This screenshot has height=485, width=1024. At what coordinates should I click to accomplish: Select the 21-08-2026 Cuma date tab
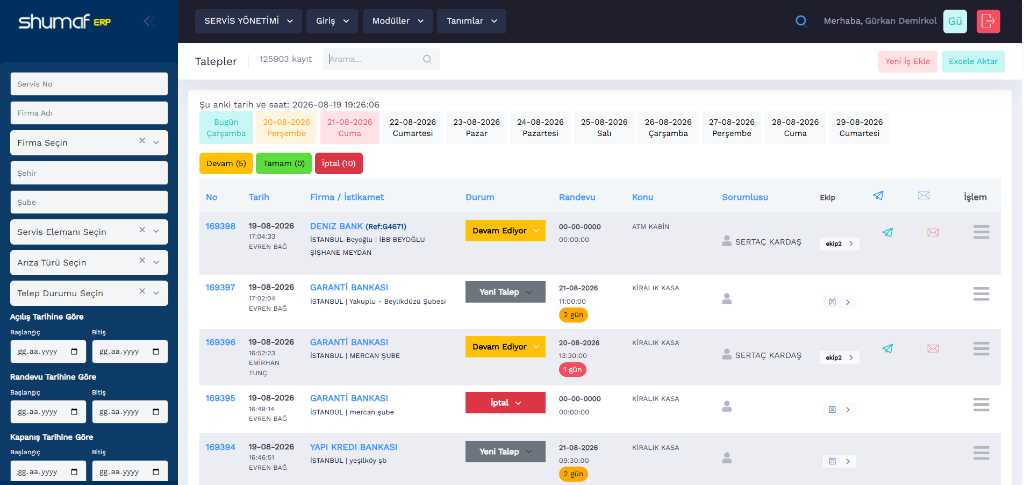pos(349,127)
